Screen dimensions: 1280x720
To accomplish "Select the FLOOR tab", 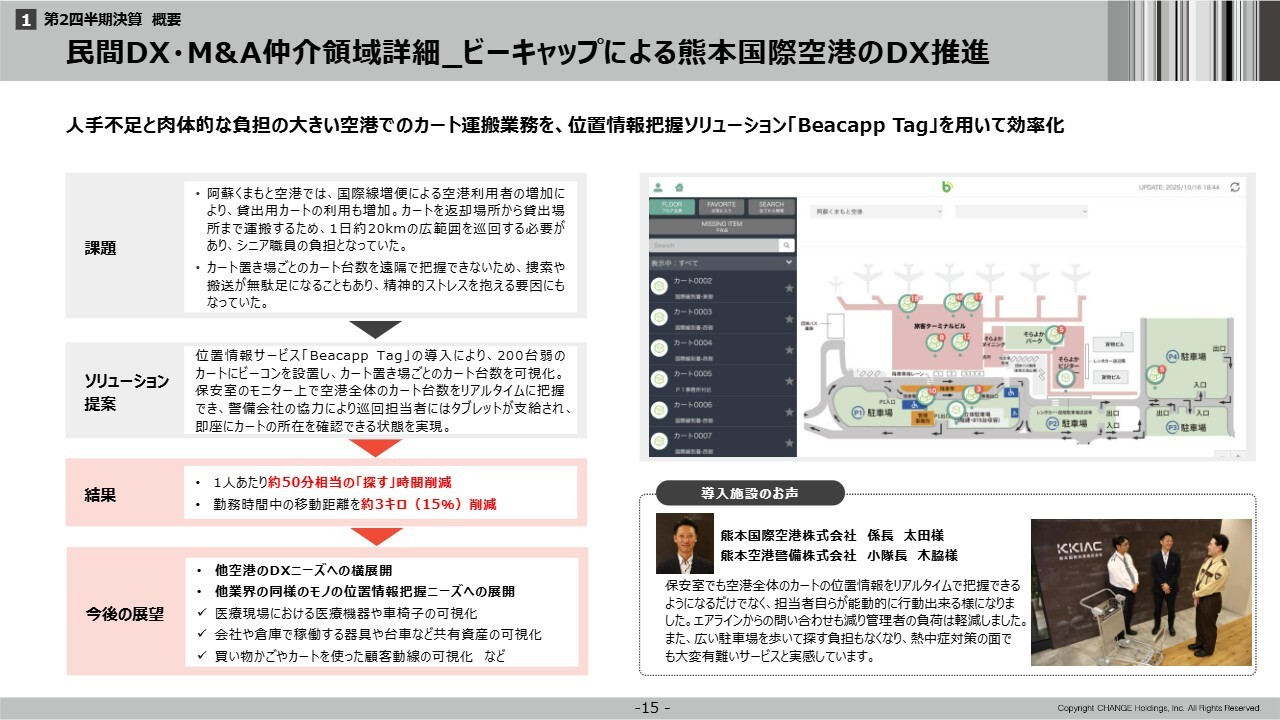I will tap(672, 207).
